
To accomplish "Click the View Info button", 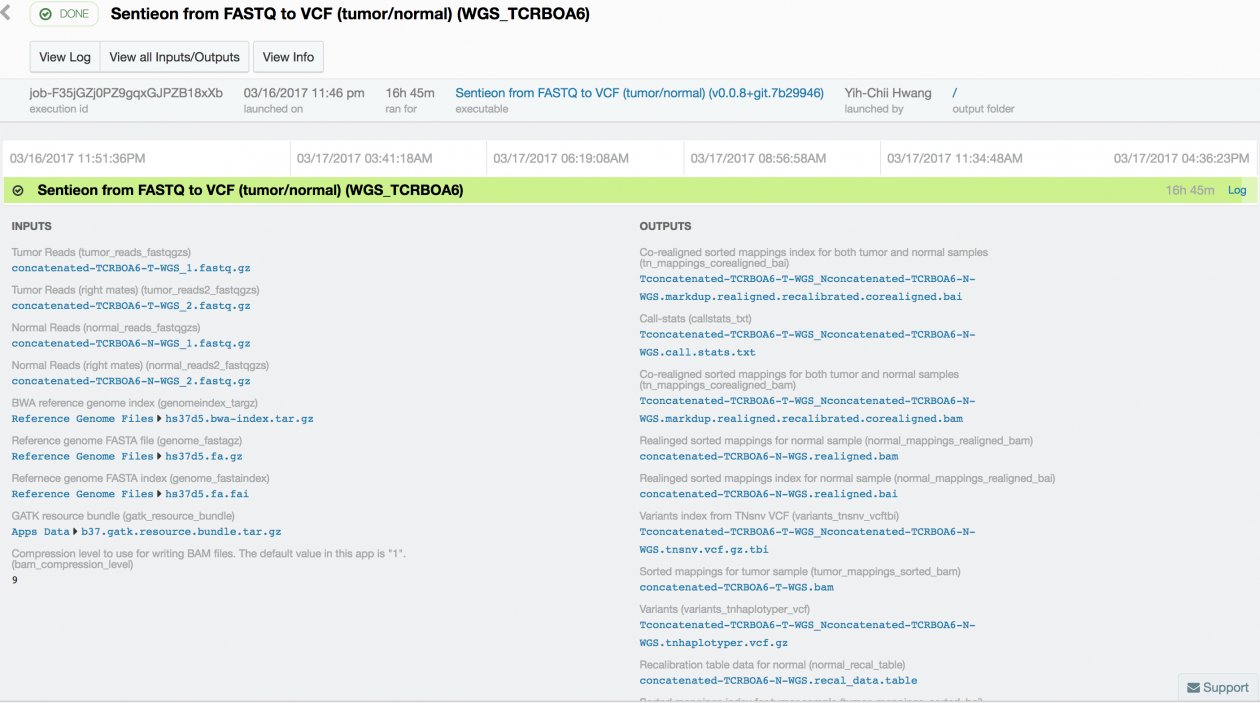I will click(288, 57).
